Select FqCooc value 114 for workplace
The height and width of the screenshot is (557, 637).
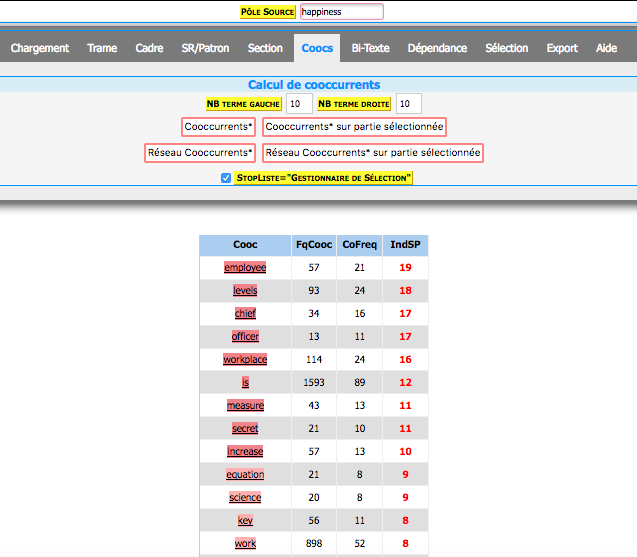pyautogui.click(x=314, y=359)
